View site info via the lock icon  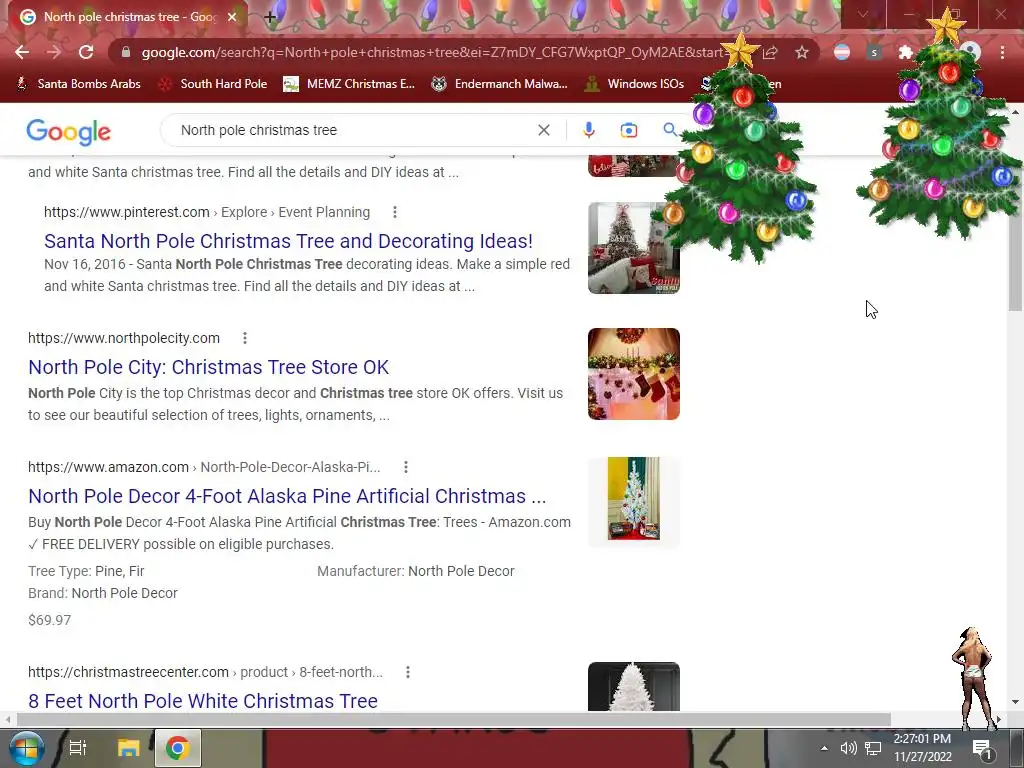click(x=126, y=52)
